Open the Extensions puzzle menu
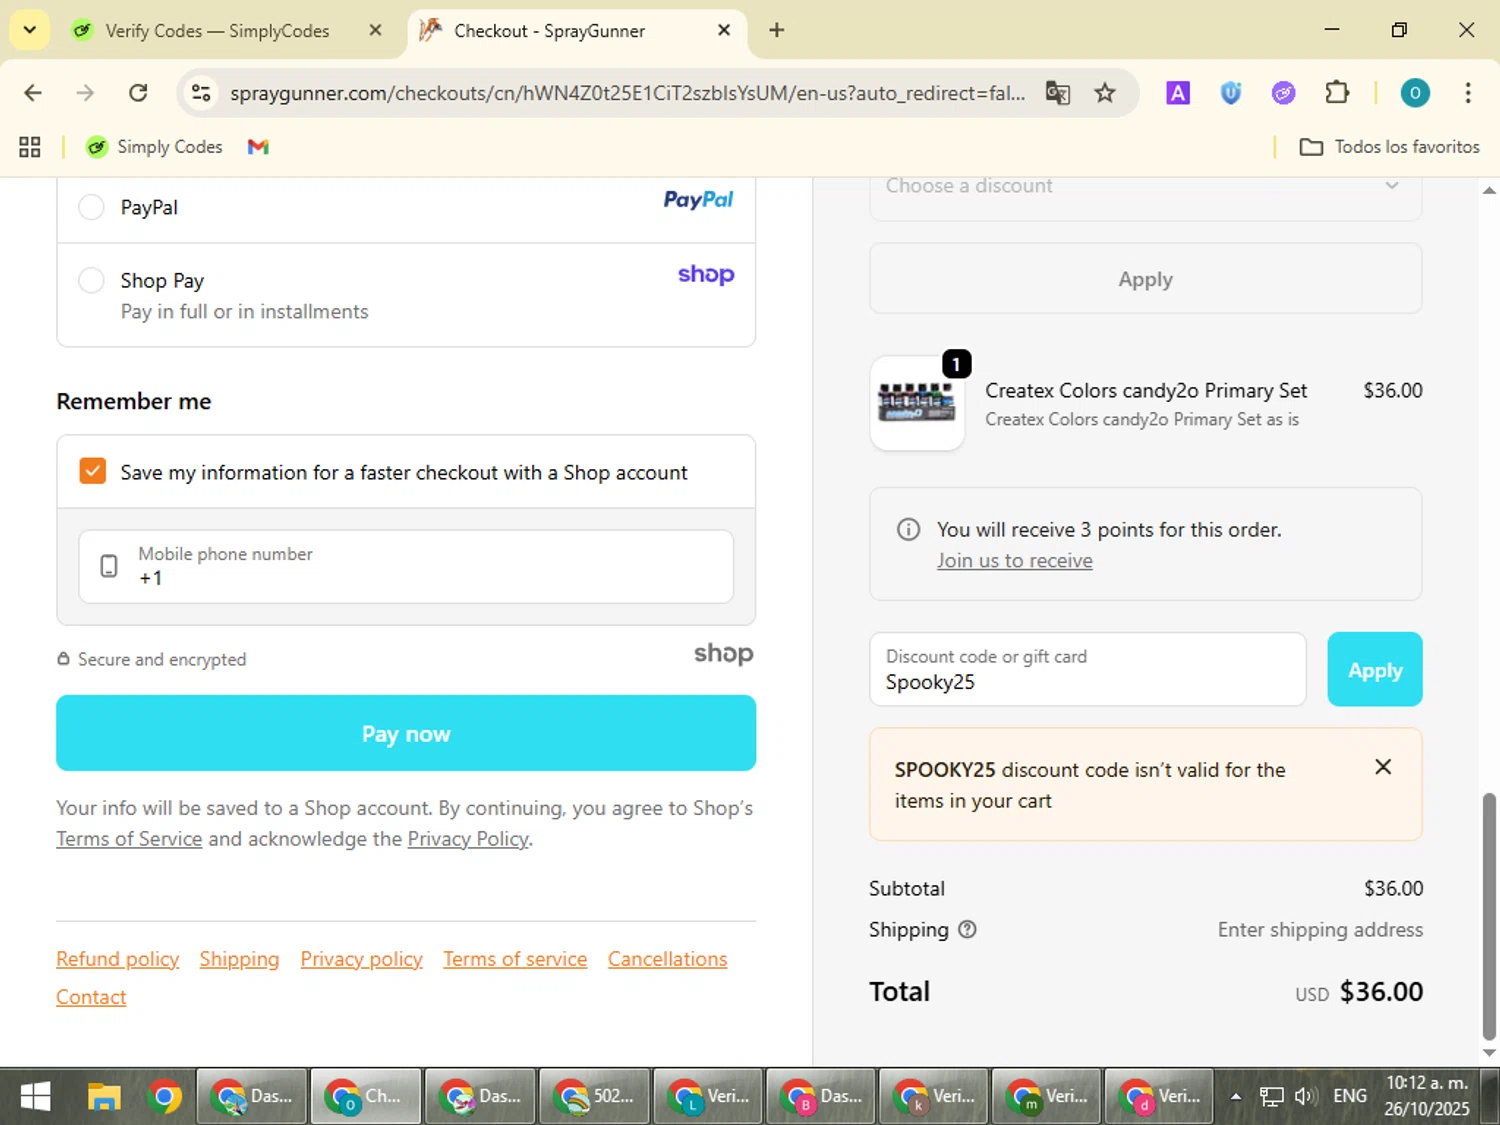The height and width of the screenshot is (1125, 1500). pyautogui.click(x=1337, y=93)
